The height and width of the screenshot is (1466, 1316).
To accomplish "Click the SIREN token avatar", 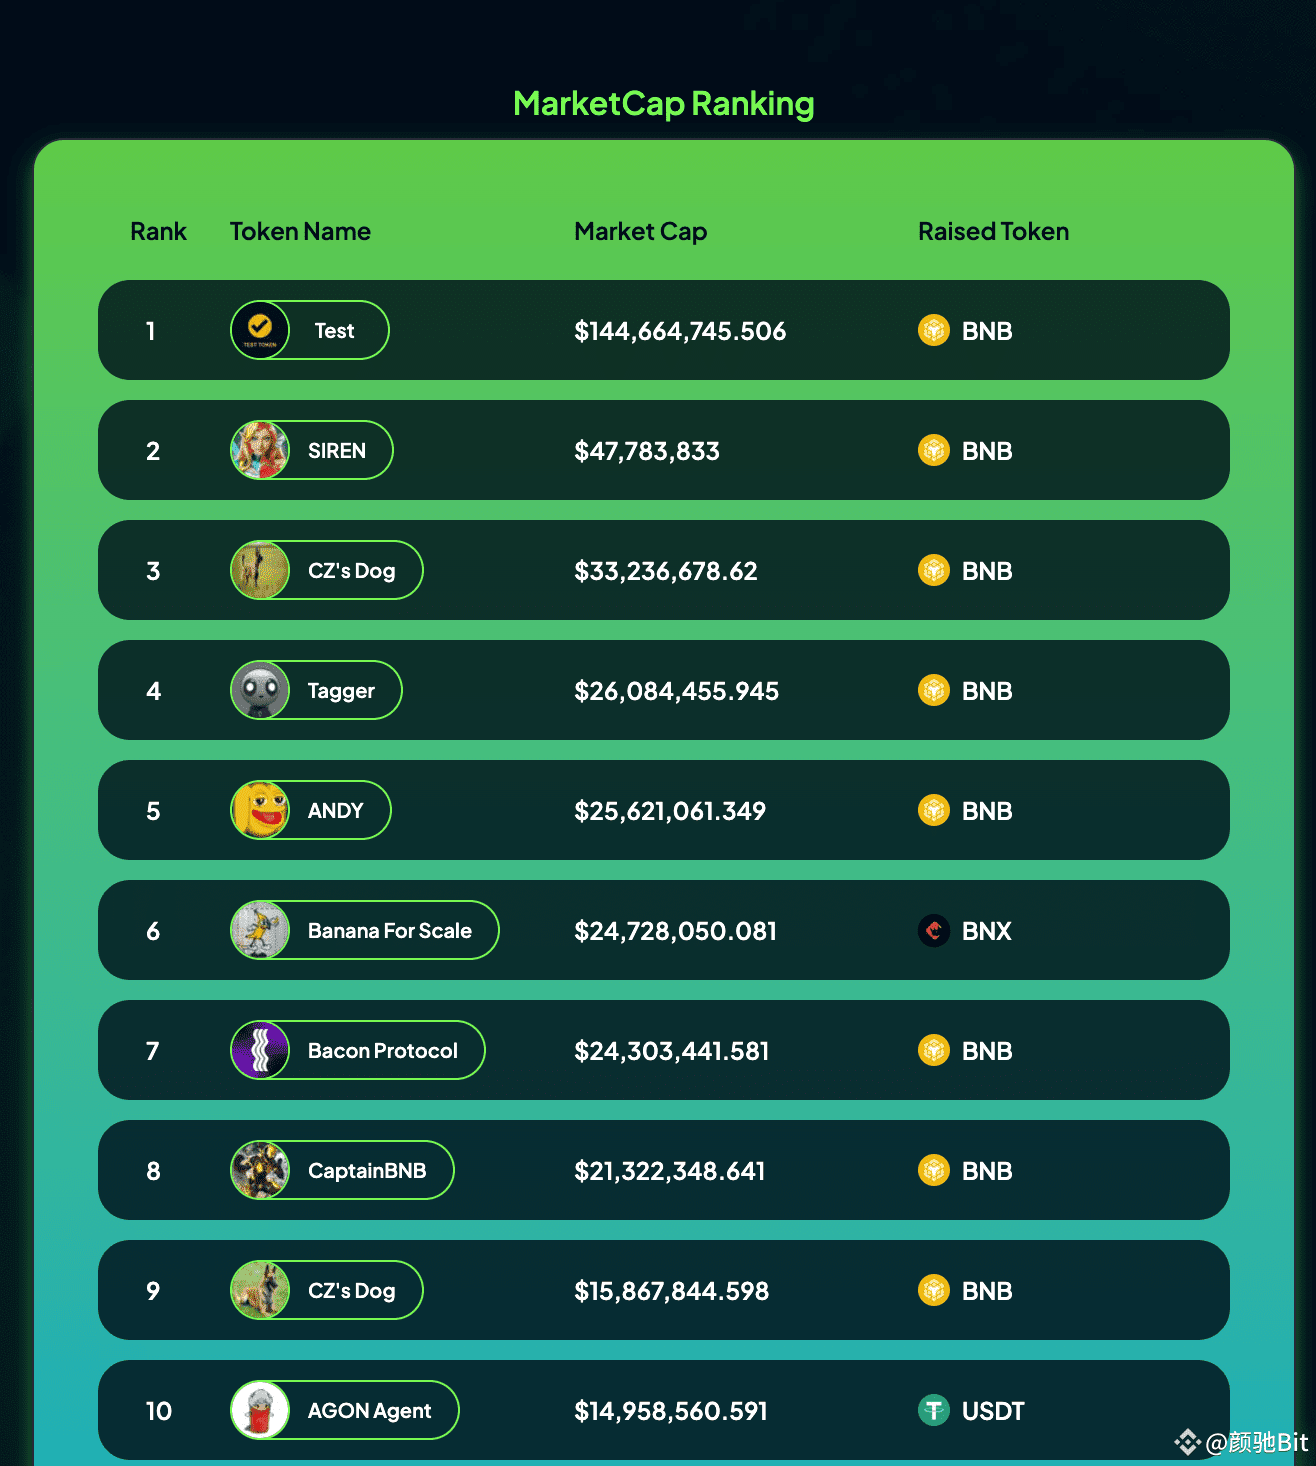I will pos(260,450).
